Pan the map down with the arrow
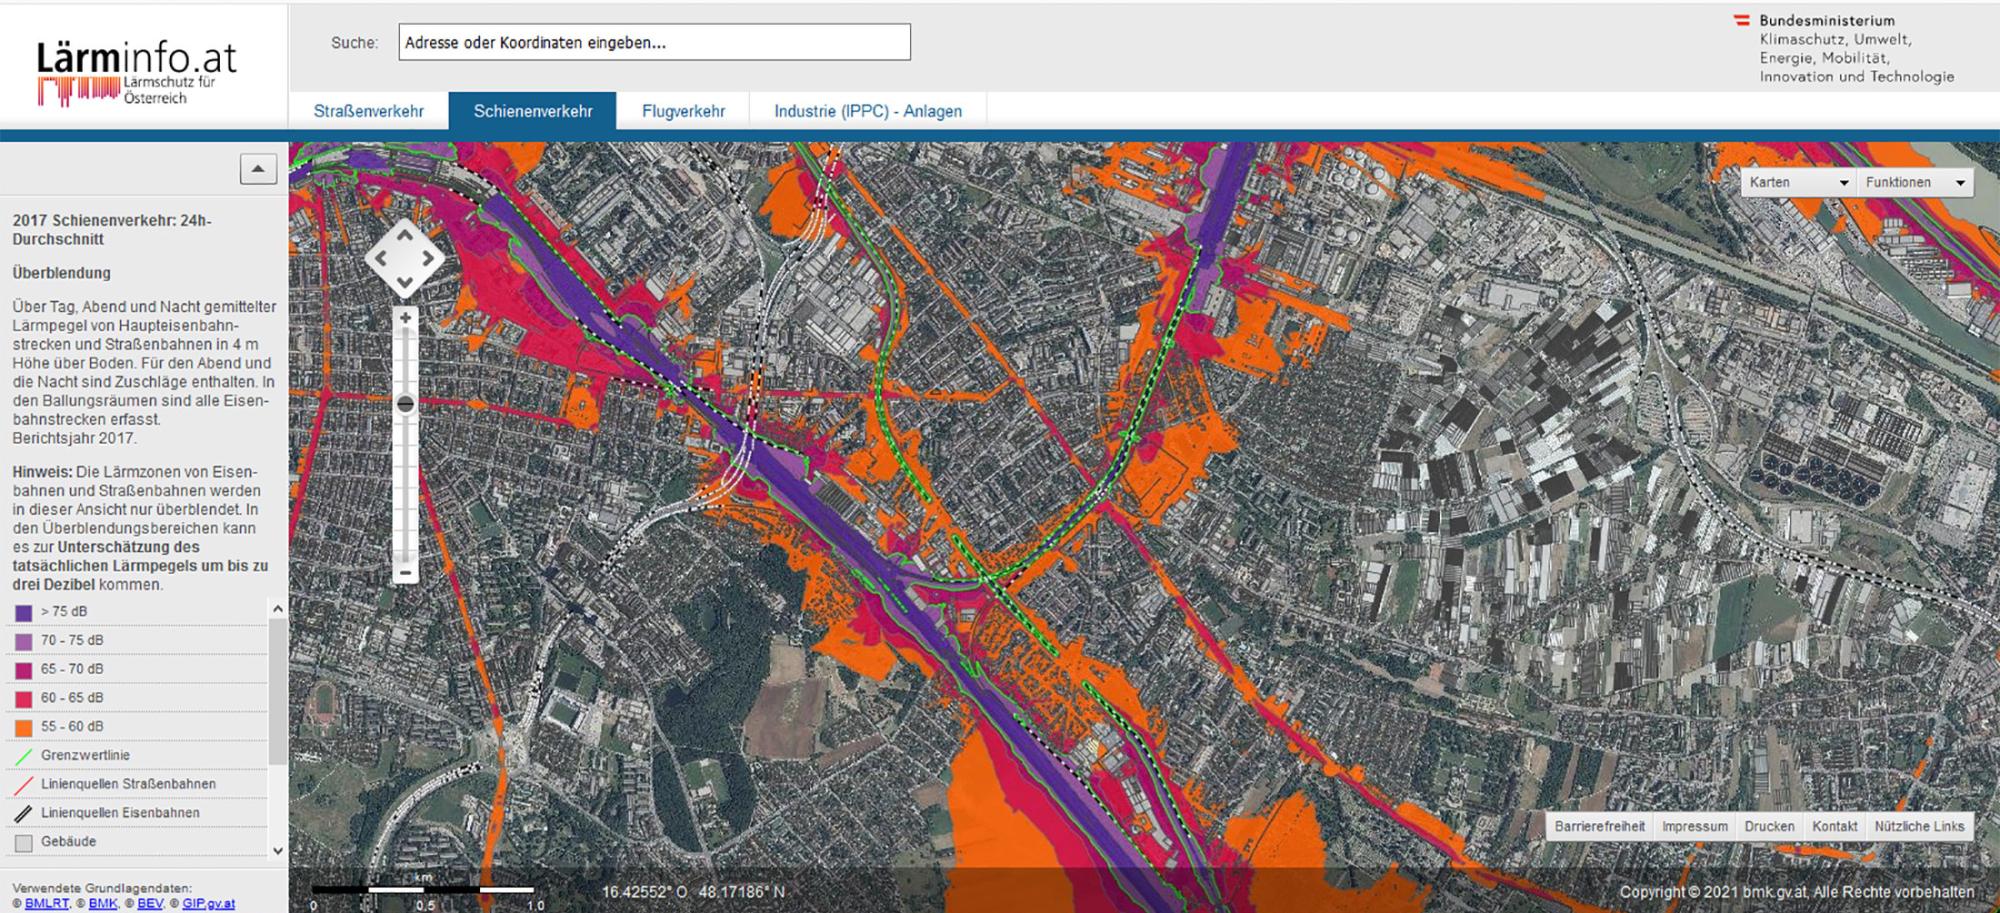This screenshot has height=913, width=2000. (404, 284)
